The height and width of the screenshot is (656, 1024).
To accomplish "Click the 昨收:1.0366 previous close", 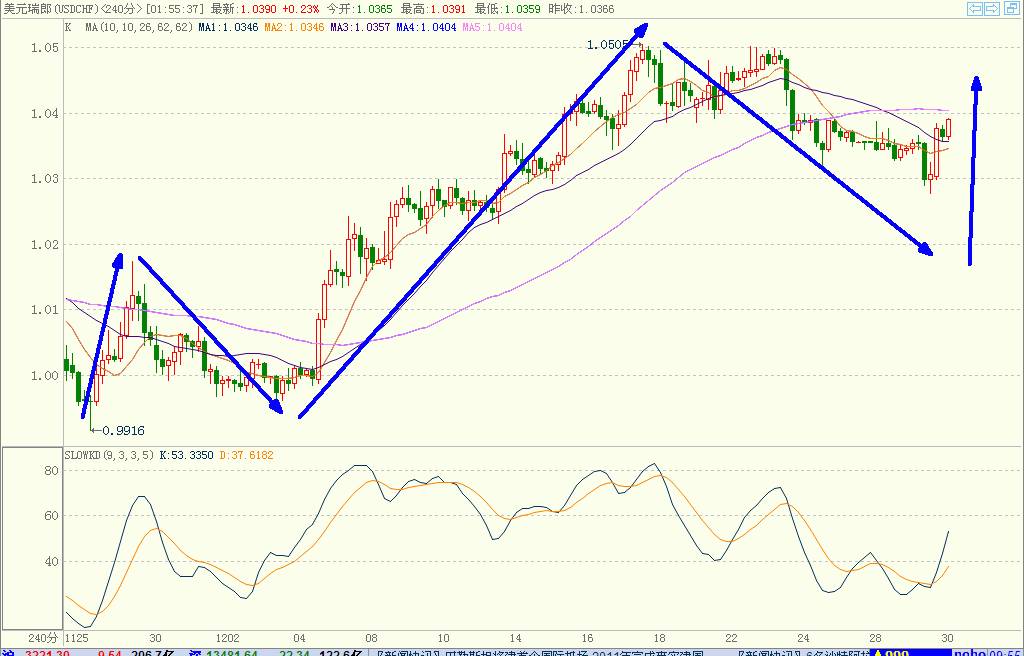I will 582,9.
